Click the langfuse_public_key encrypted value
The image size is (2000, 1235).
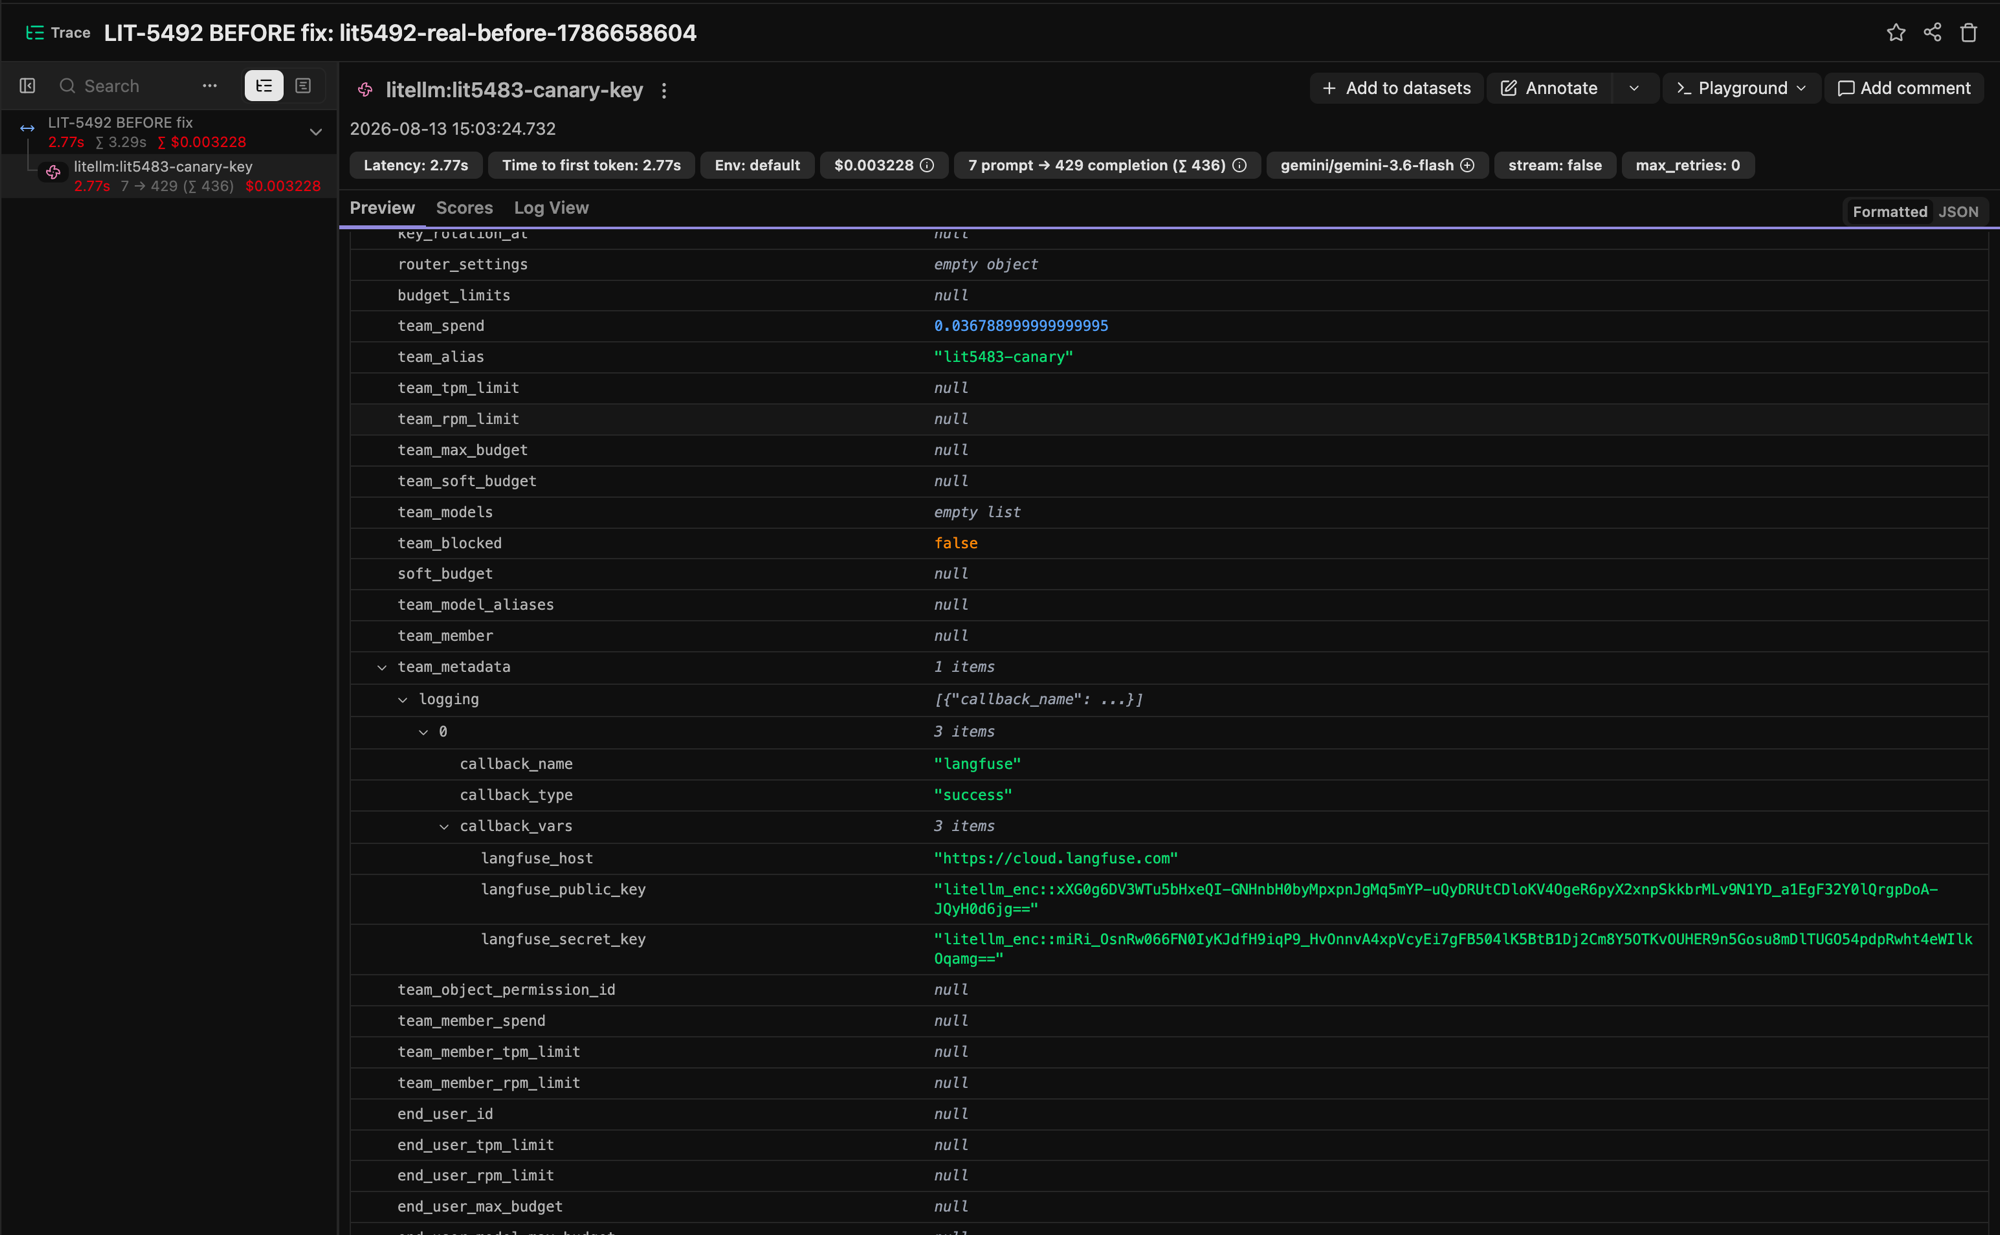pyautogui.click(x=1436, y=899)
